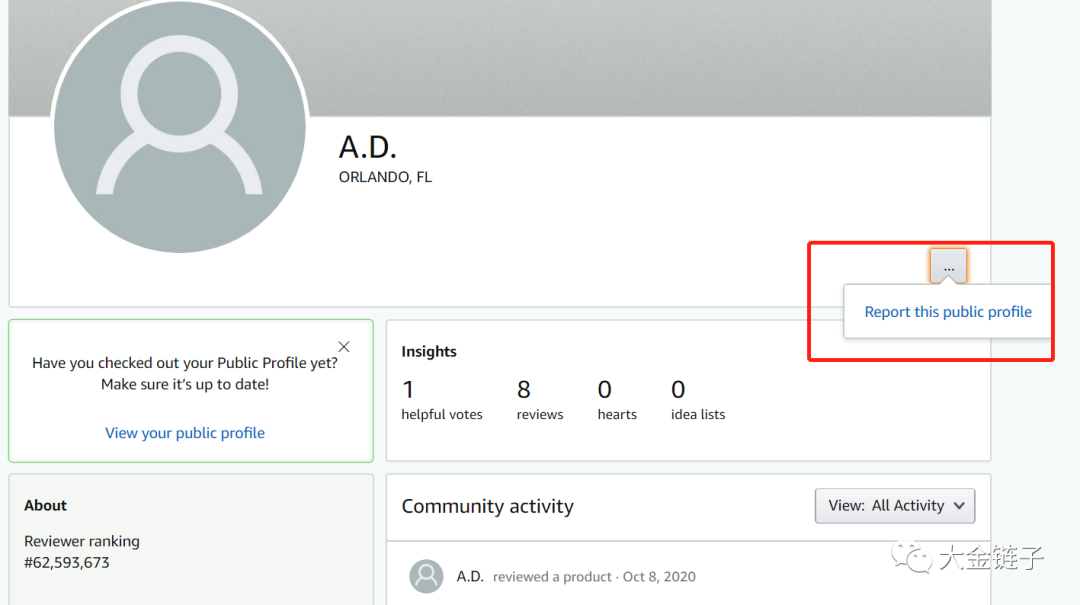Expand the View: All Activity dropdown
The width and height of the screenshot is (1080, 605).
(895, 506)
